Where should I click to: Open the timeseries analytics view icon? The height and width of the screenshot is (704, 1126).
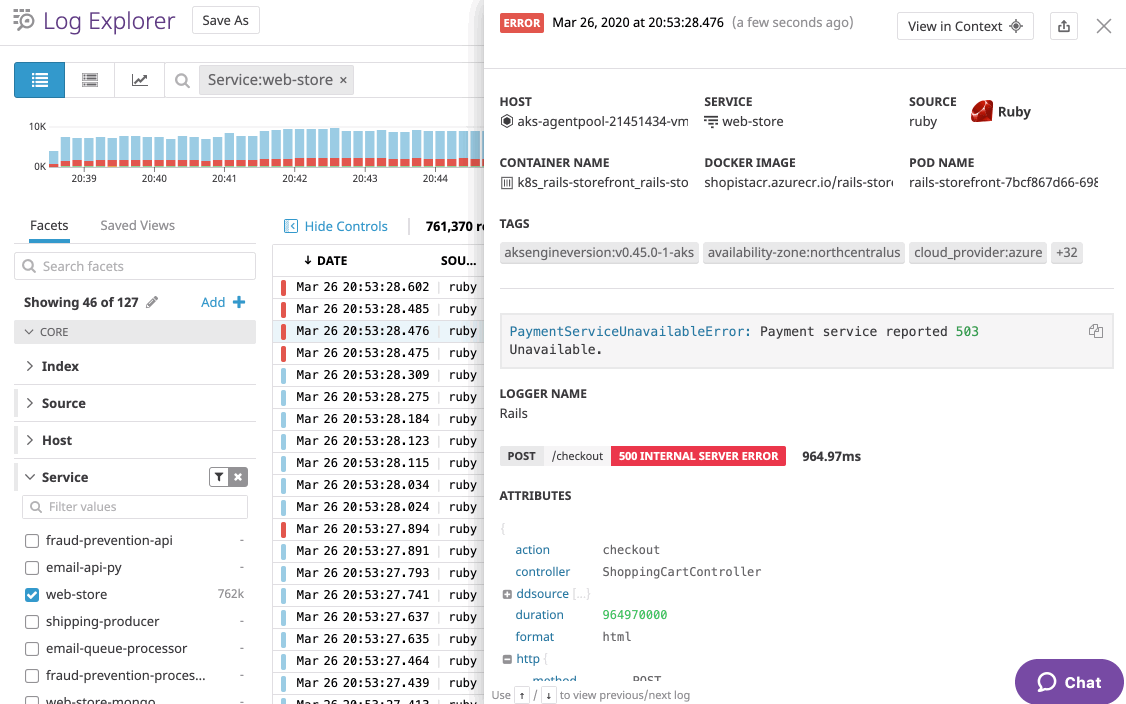click(140, 80)
